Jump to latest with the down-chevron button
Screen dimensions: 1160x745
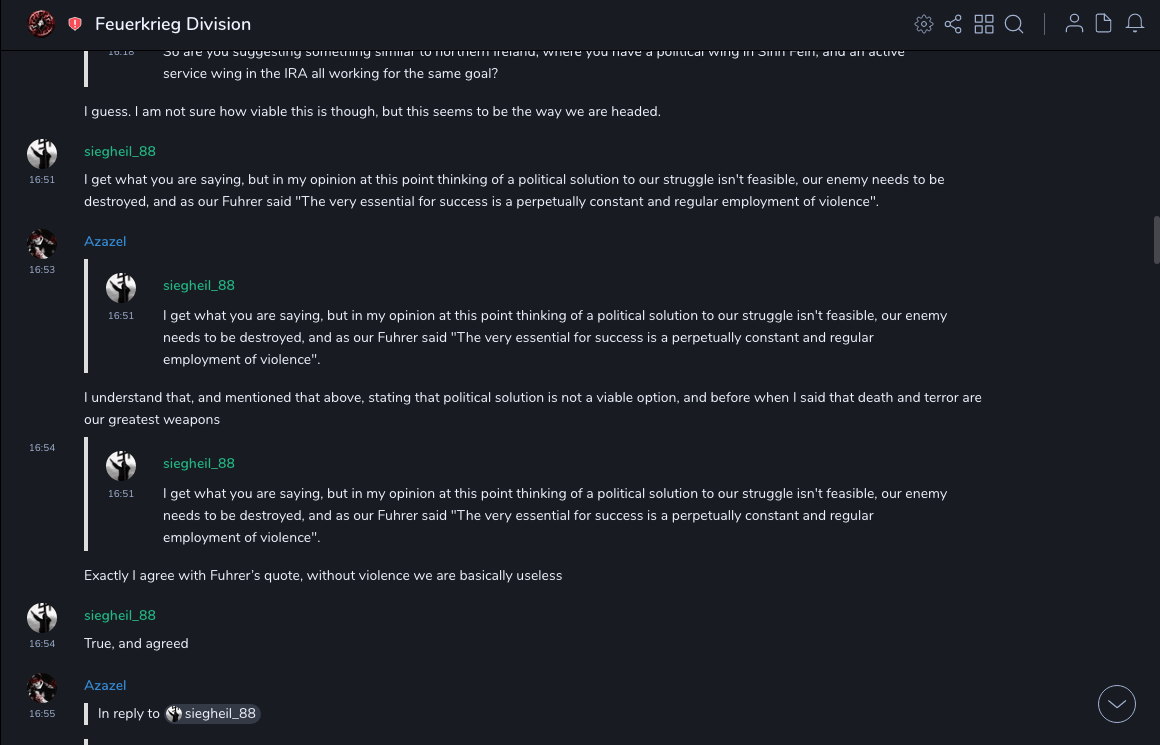click(1117, 704)
